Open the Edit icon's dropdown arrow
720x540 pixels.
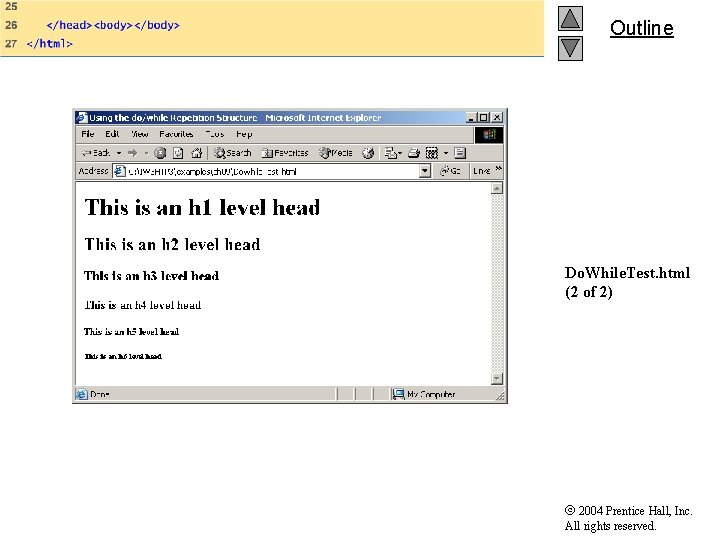[445, 153]
